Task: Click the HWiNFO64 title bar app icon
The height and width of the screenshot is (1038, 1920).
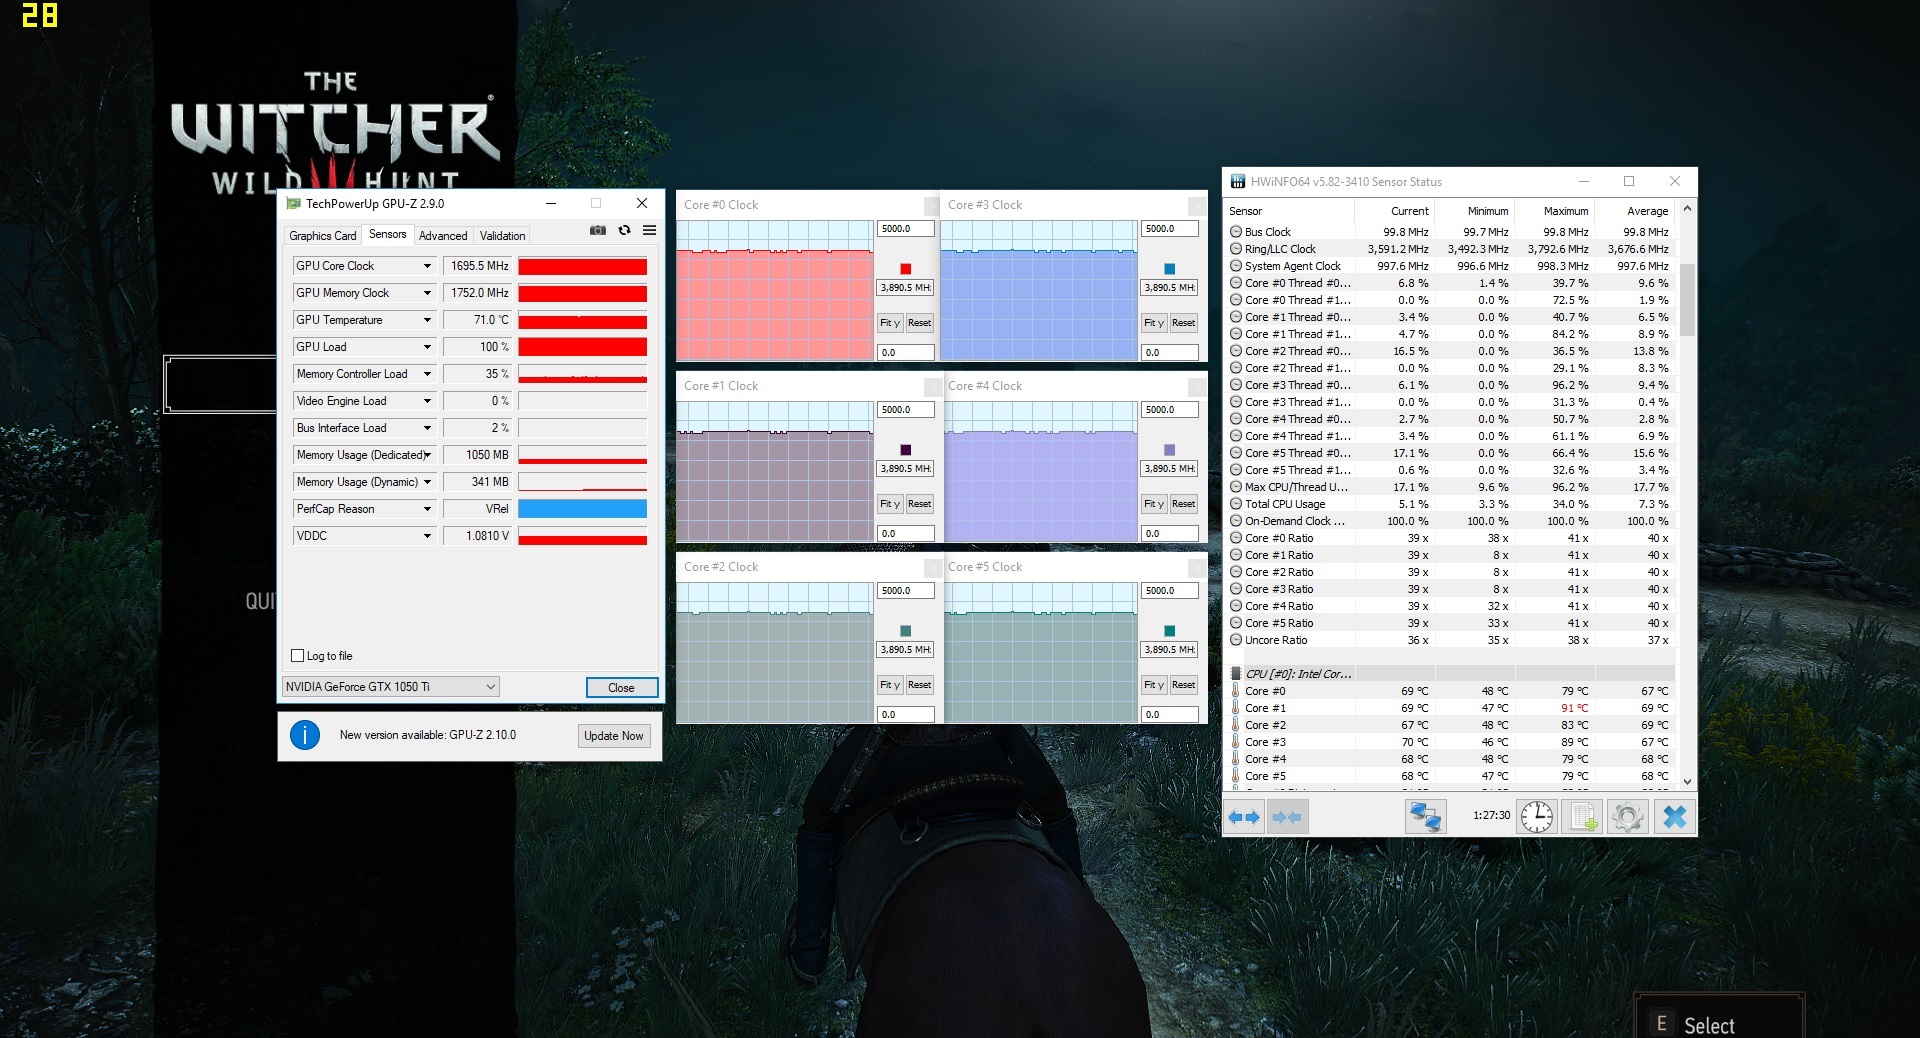Action: click(1238, 182)
